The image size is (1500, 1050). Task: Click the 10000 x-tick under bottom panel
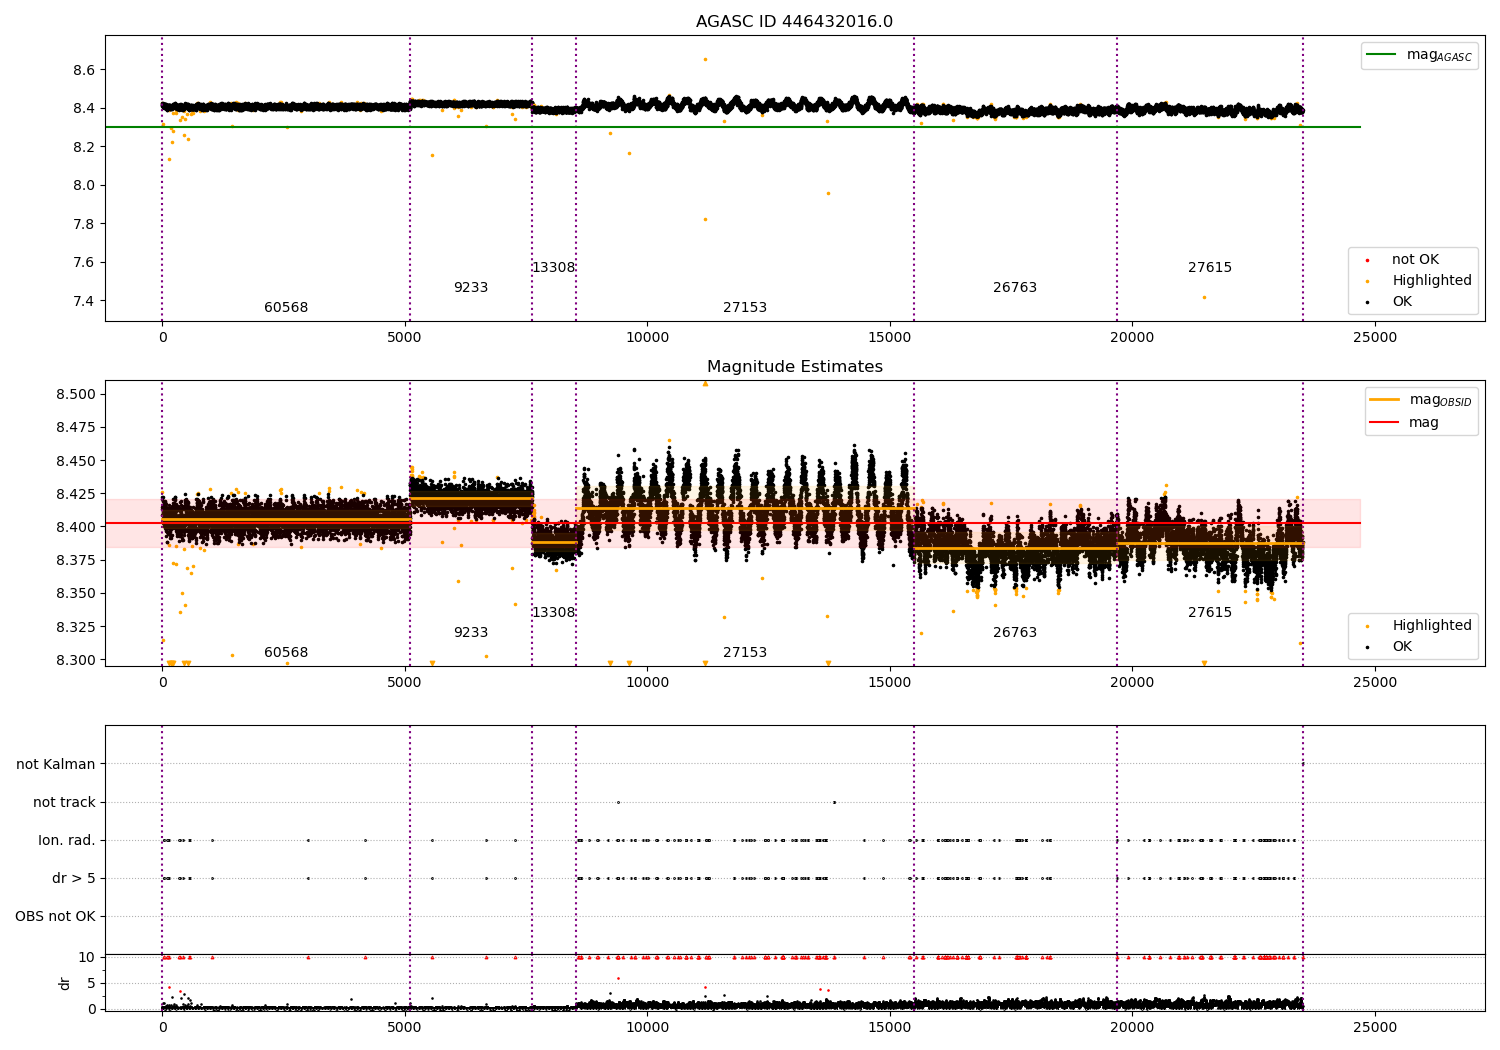(647, 1027)
